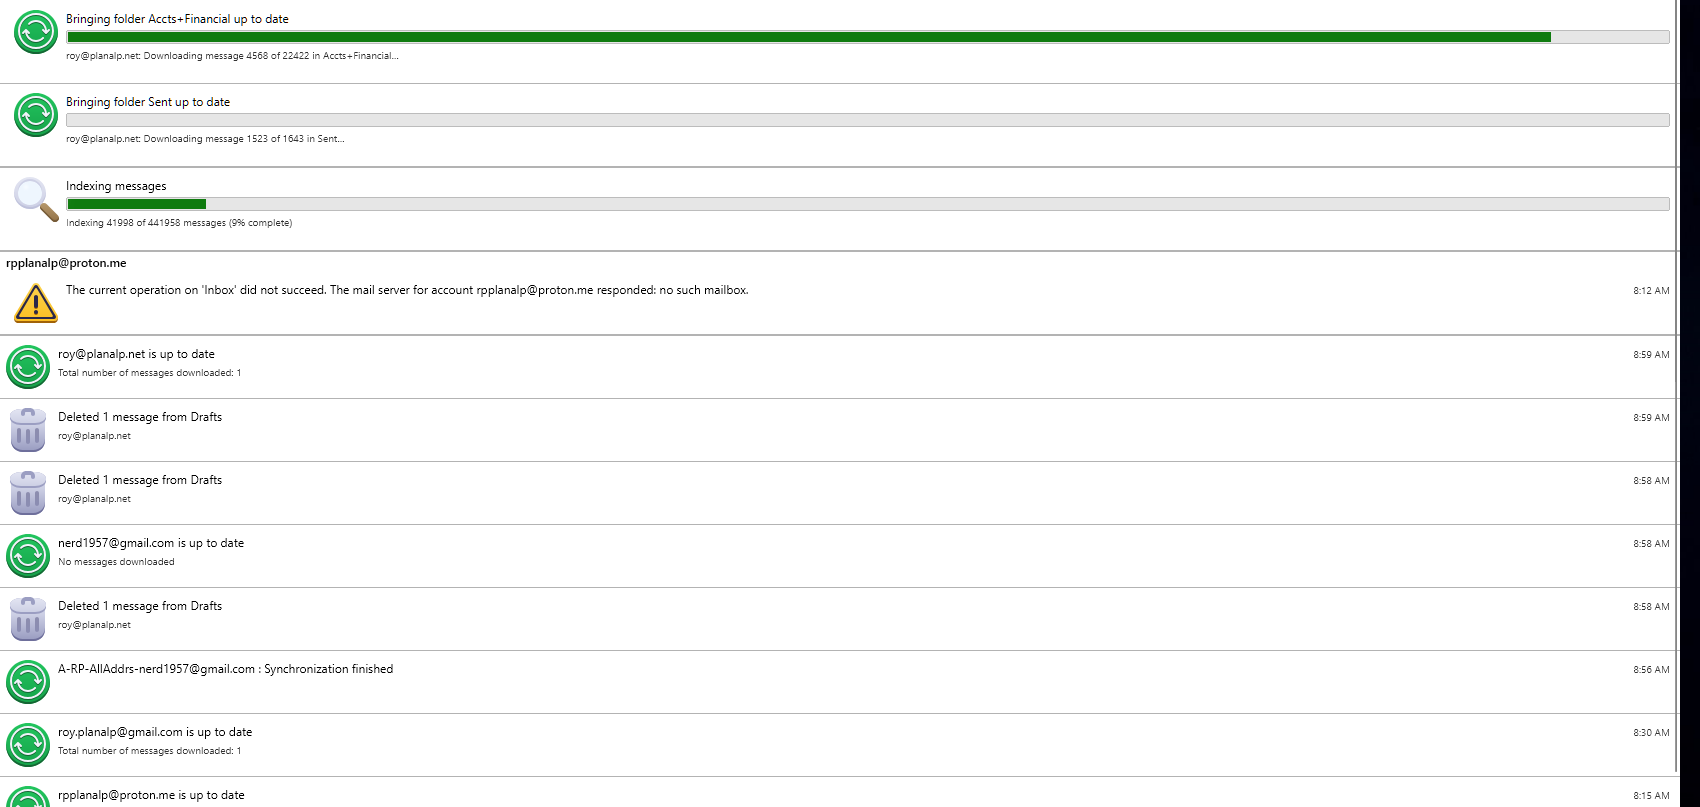
Task: Click trash icon of the 8:59 AM deletion
Action: coord(28,430)
